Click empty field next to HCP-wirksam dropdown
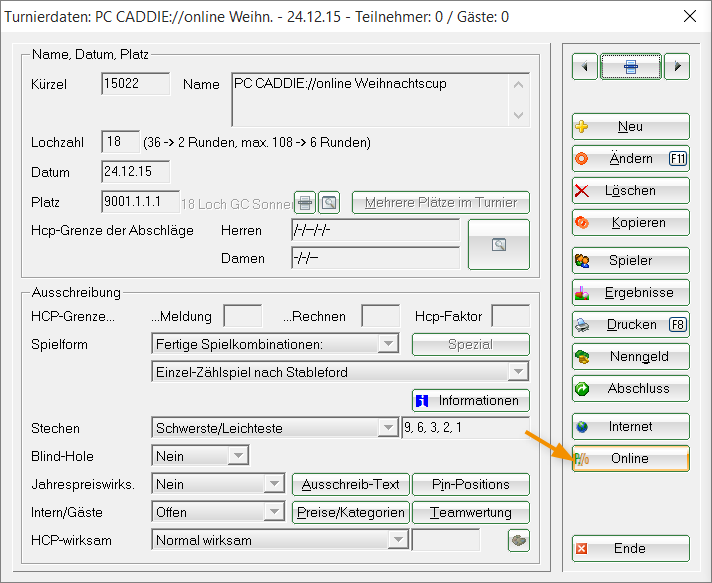712x583 pixels. (x=446, y=540)
